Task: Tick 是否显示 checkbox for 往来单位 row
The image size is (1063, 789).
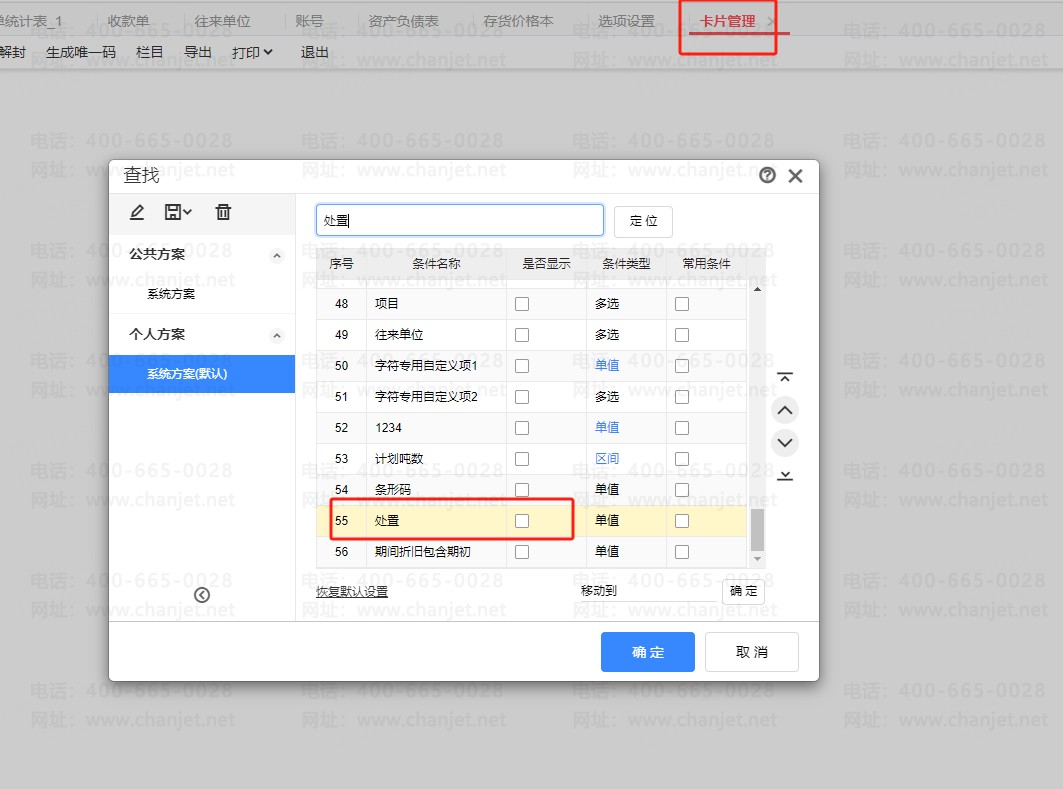Action: 522,335
